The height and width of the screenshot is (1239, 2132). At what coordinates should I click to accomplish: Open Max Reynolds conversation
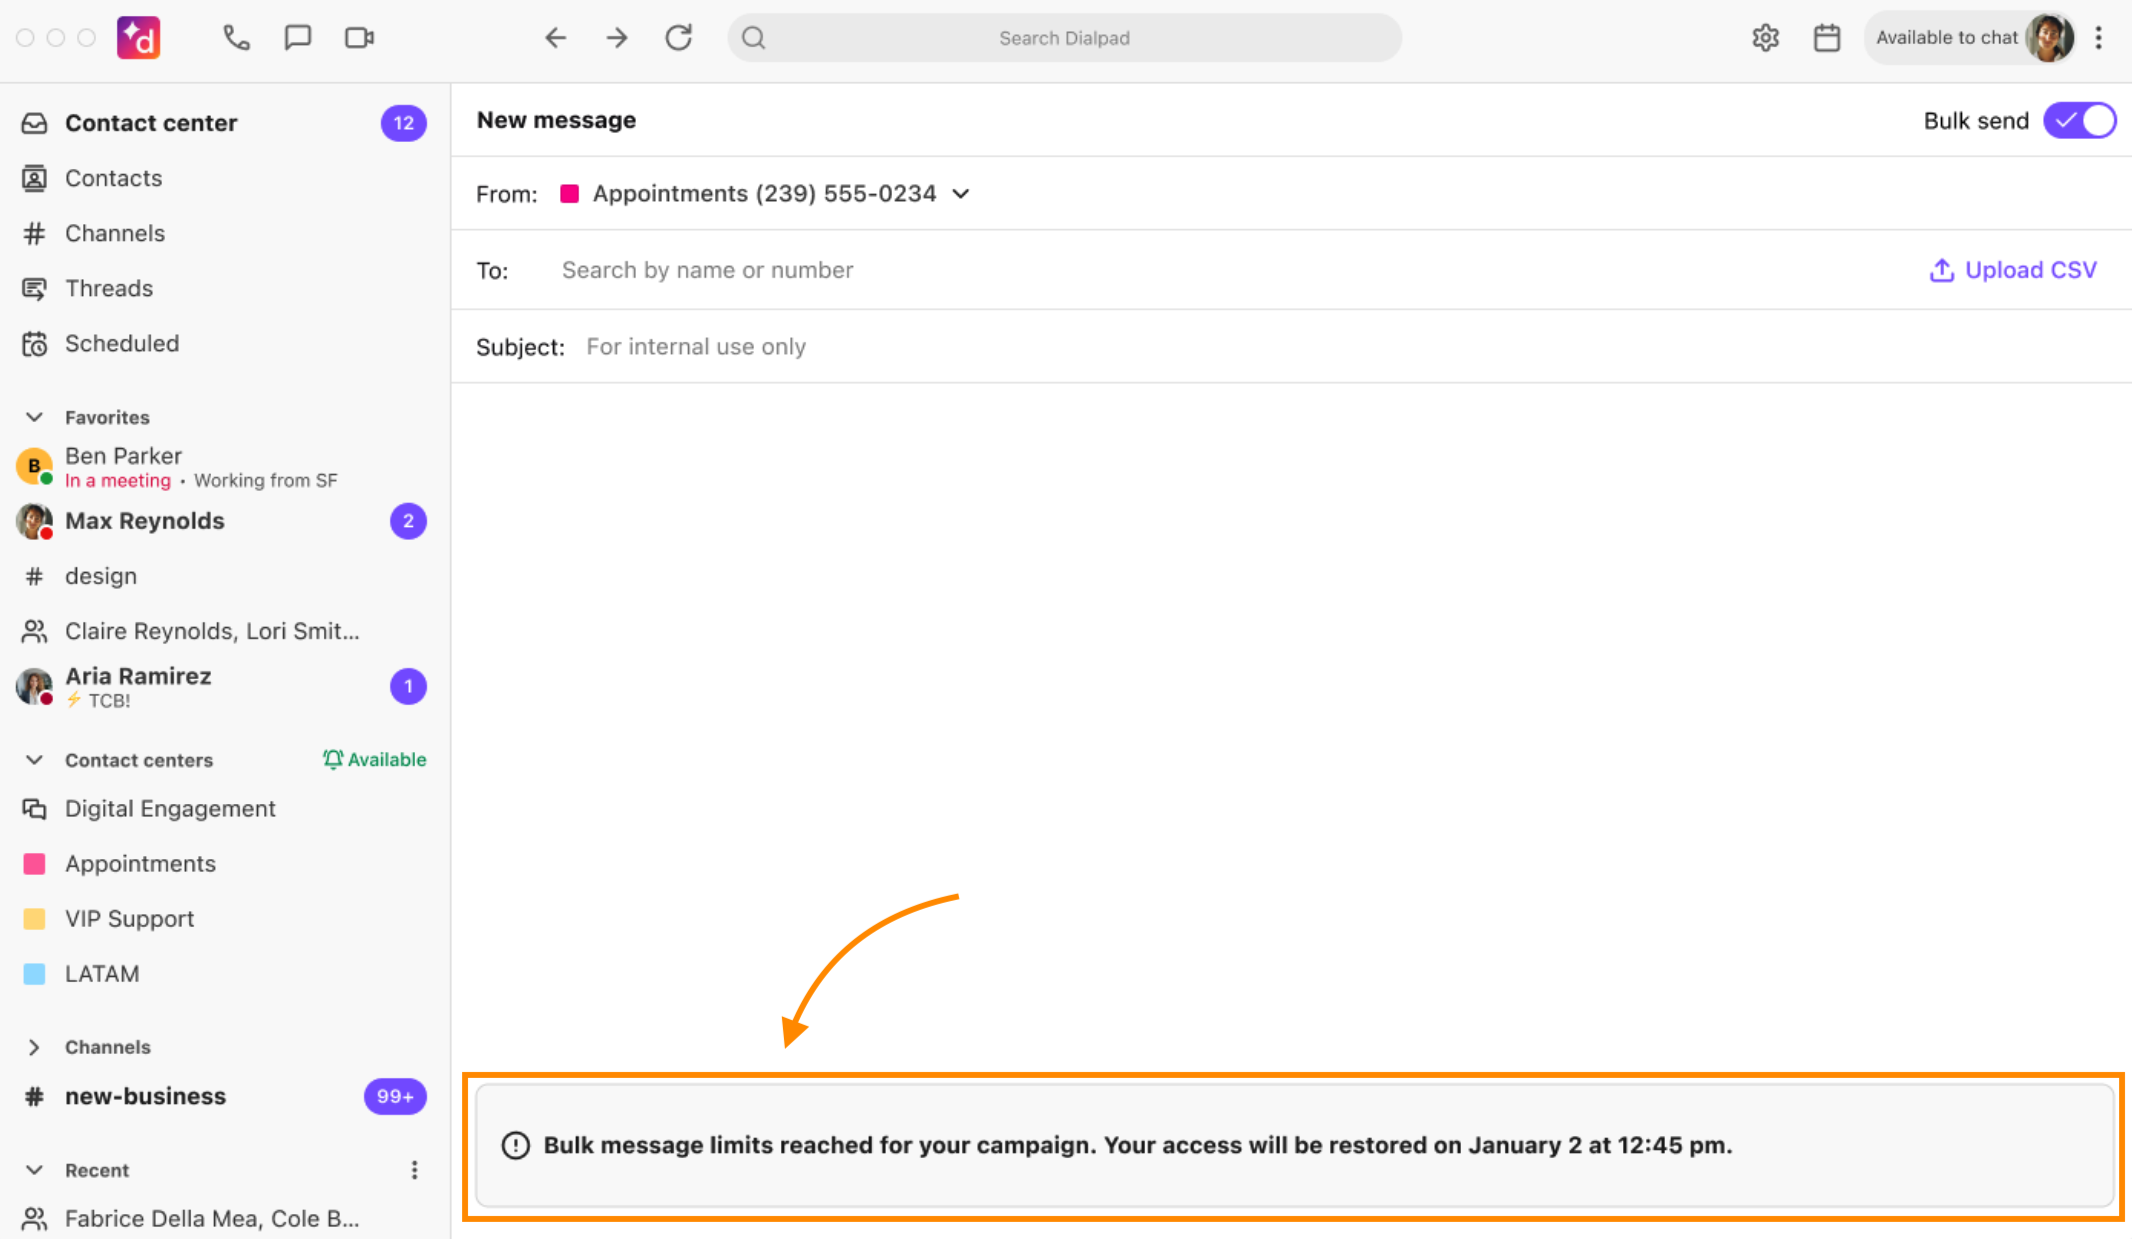[225, 521]
